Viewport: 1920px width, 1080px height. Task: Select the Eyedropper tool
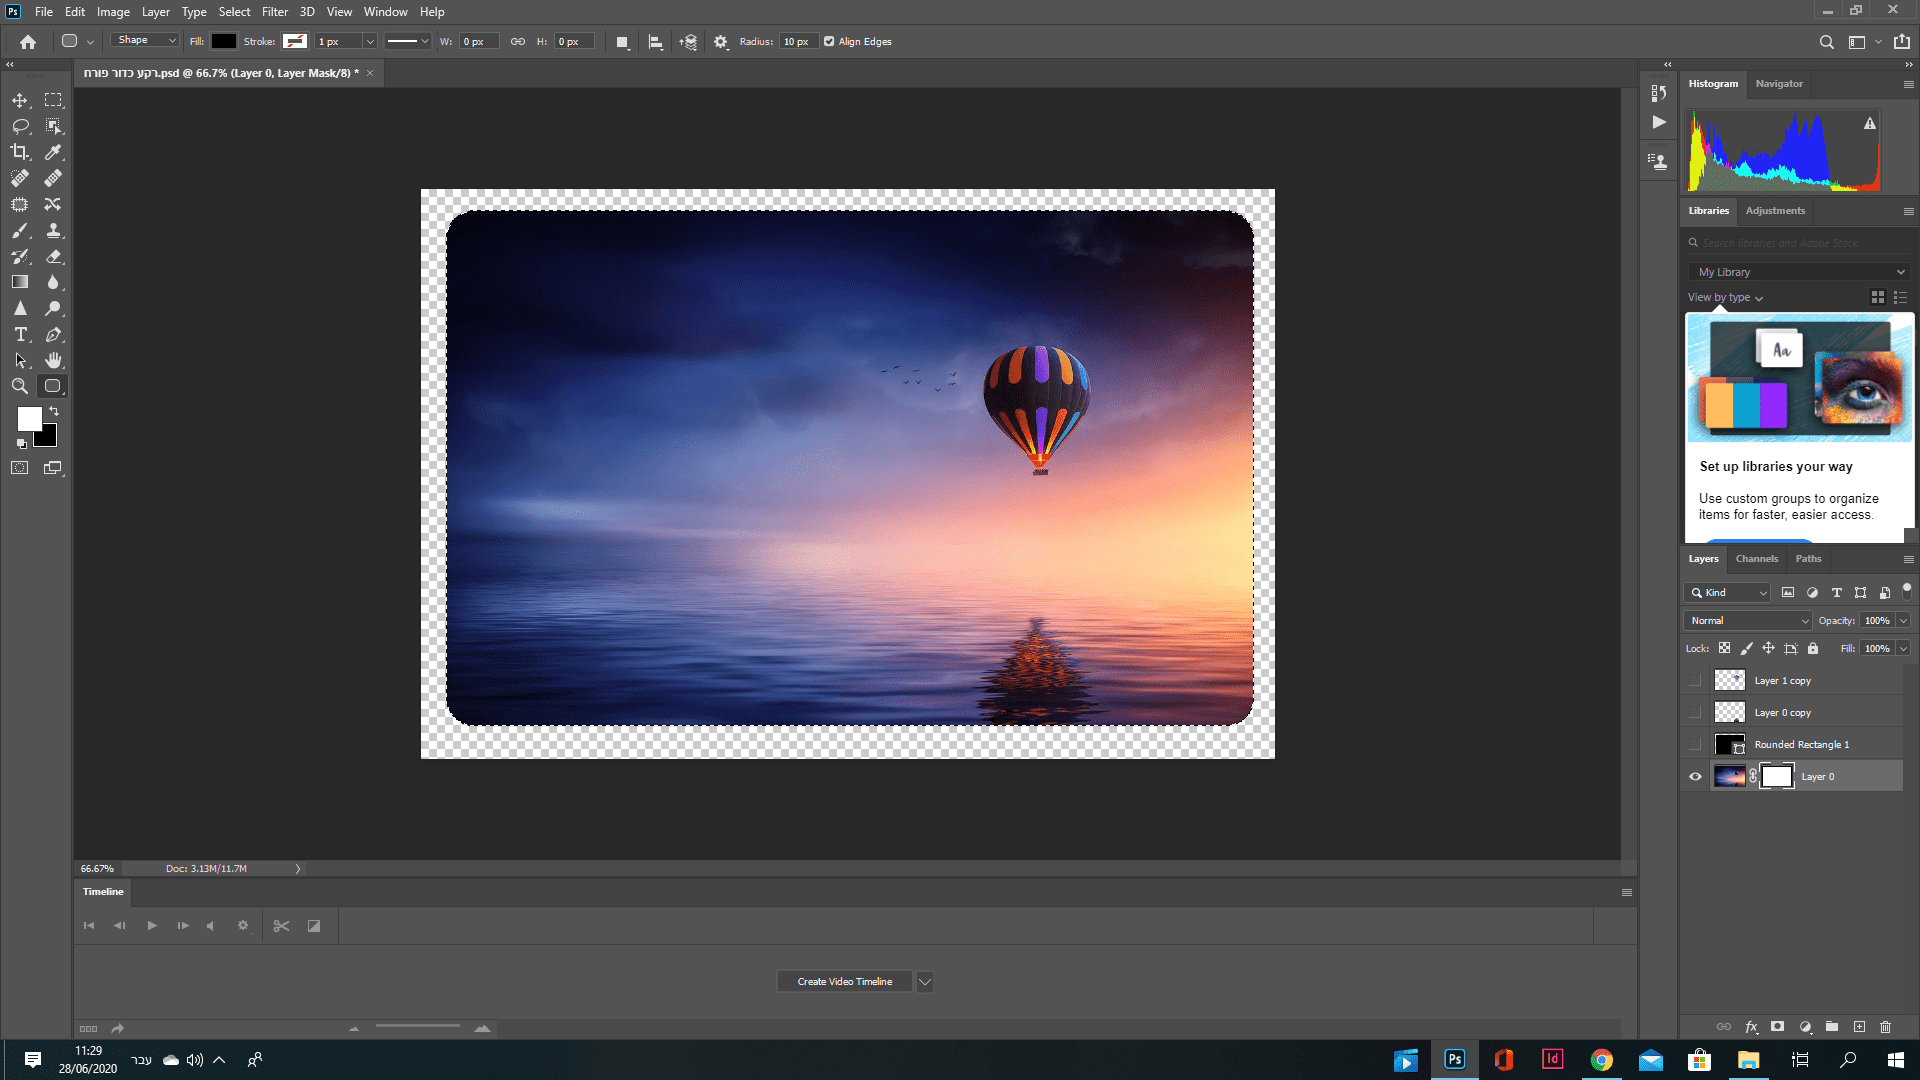(x=53, y=152)
